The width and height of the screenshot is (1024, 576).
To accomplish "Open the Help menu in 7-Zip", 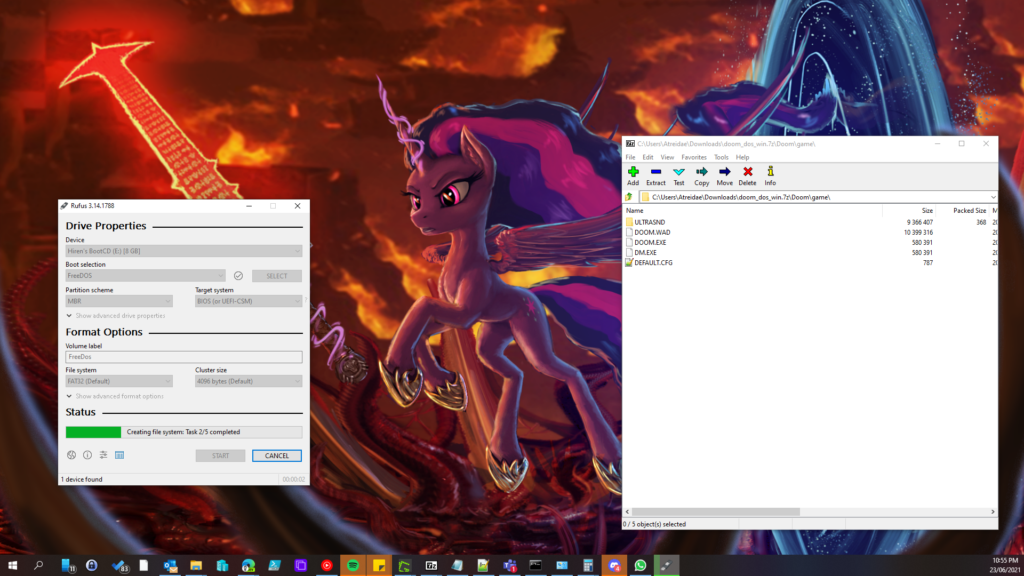I will pyautogui.click(x=743, y=157).
